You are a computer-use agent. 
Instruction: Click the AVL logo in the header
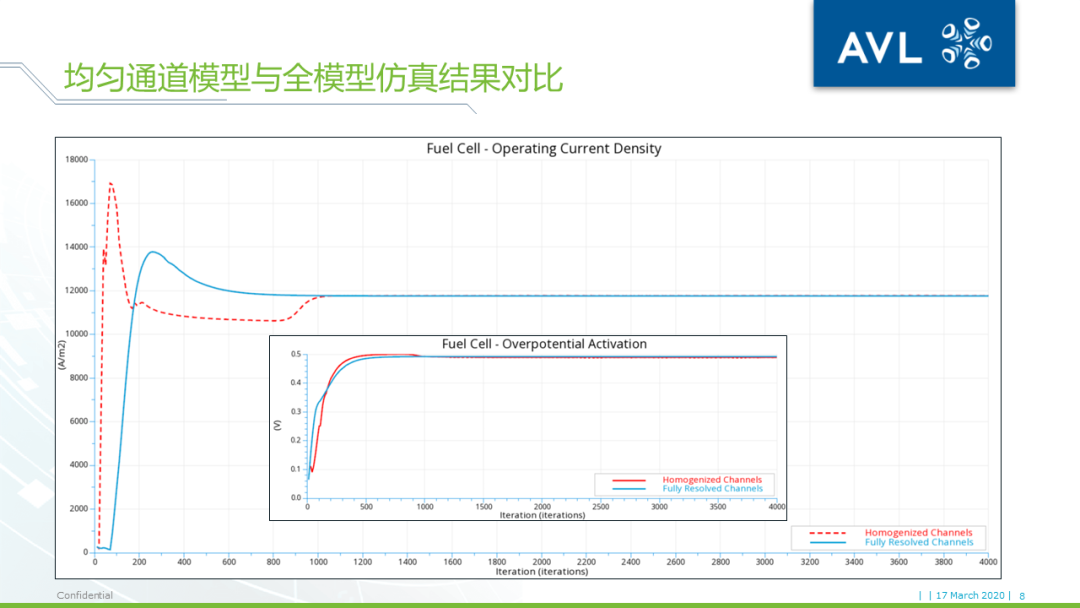click(x=914, y=43)
